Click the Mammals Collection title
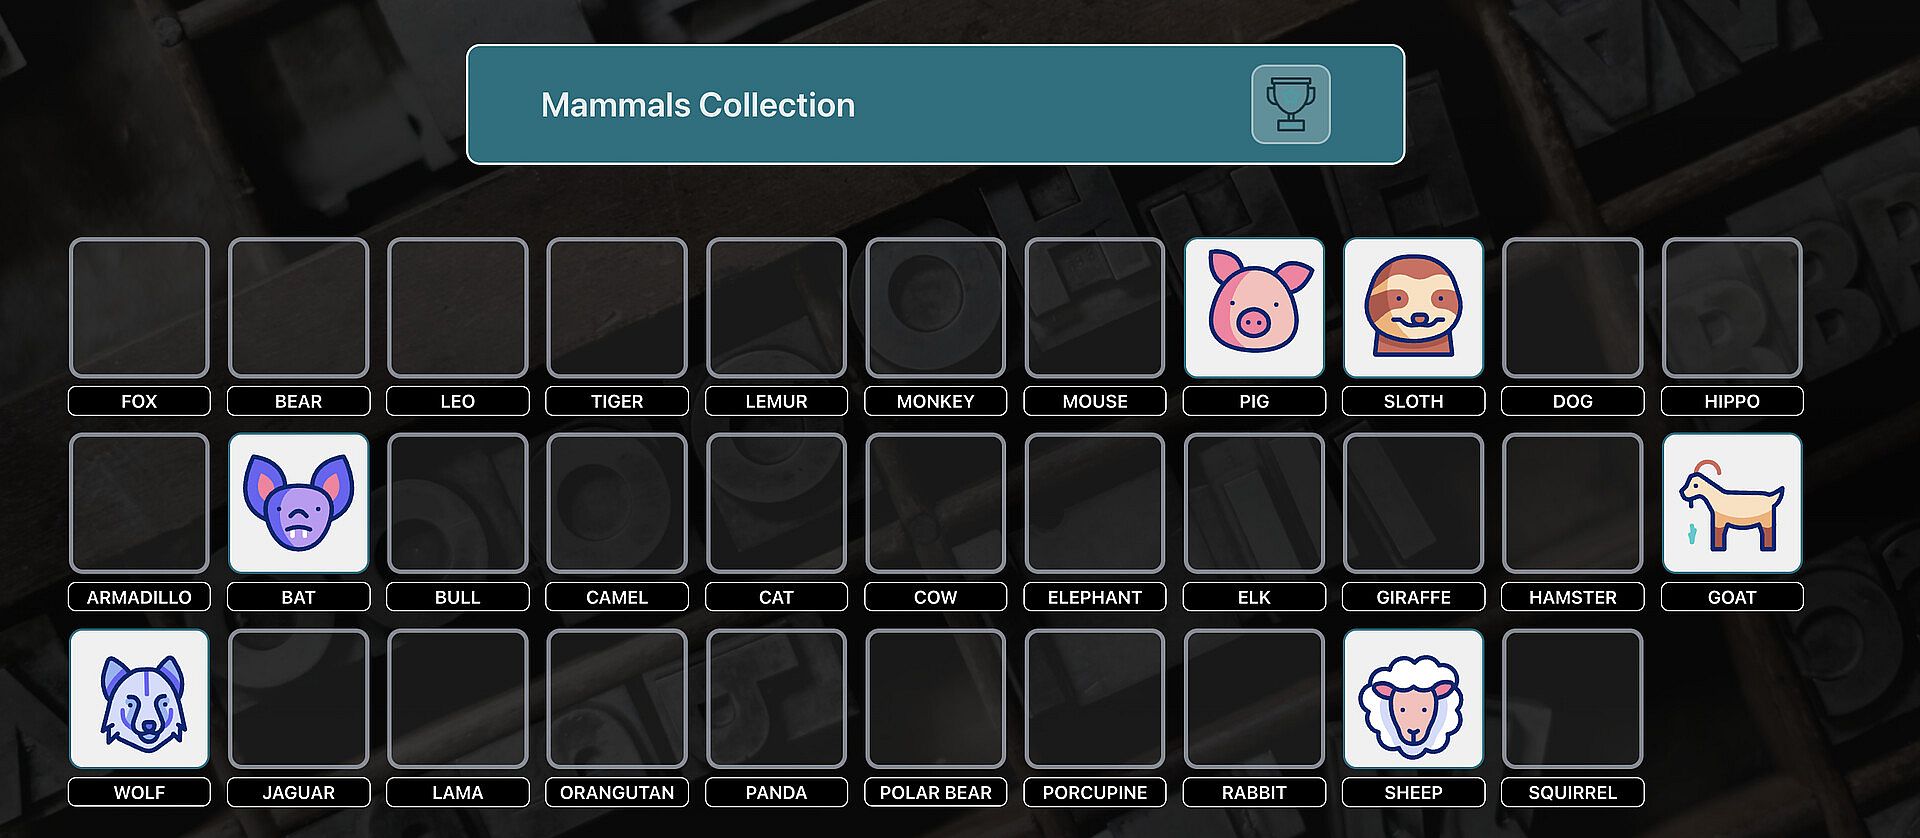Image resolution: width=1920 pixels, height=838 pixels. pyautogui.click(x=698, y=105)
